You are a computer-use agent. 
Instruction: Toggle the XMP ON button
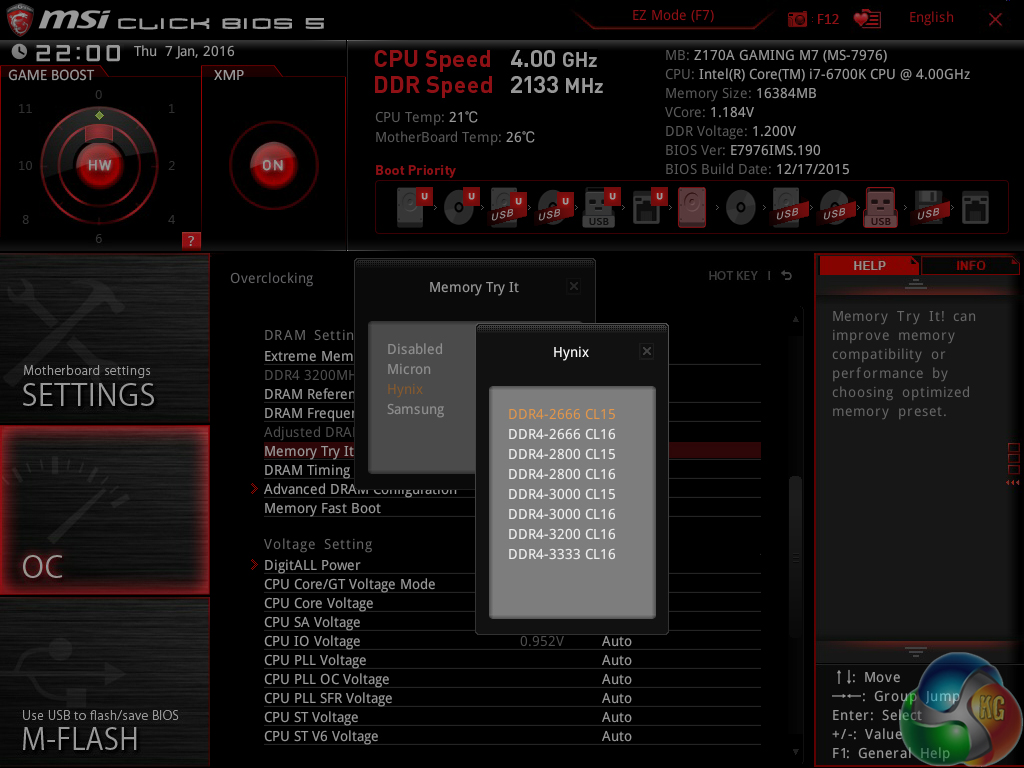[x=273, y=165]
